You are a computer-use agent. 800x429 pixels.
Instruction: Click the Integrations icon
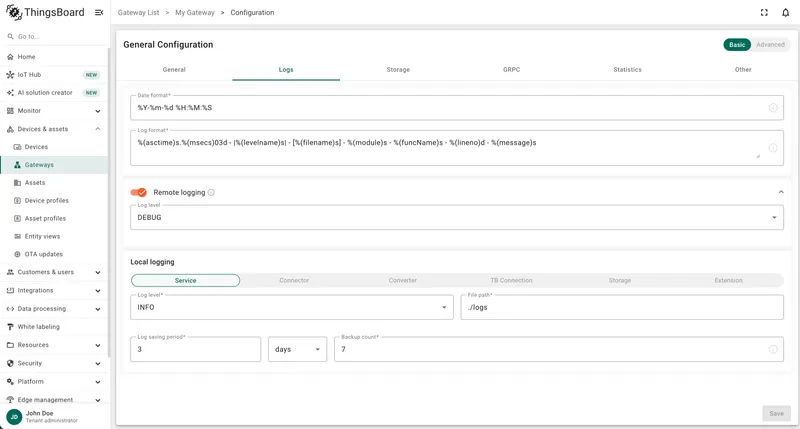pos(10,290)
